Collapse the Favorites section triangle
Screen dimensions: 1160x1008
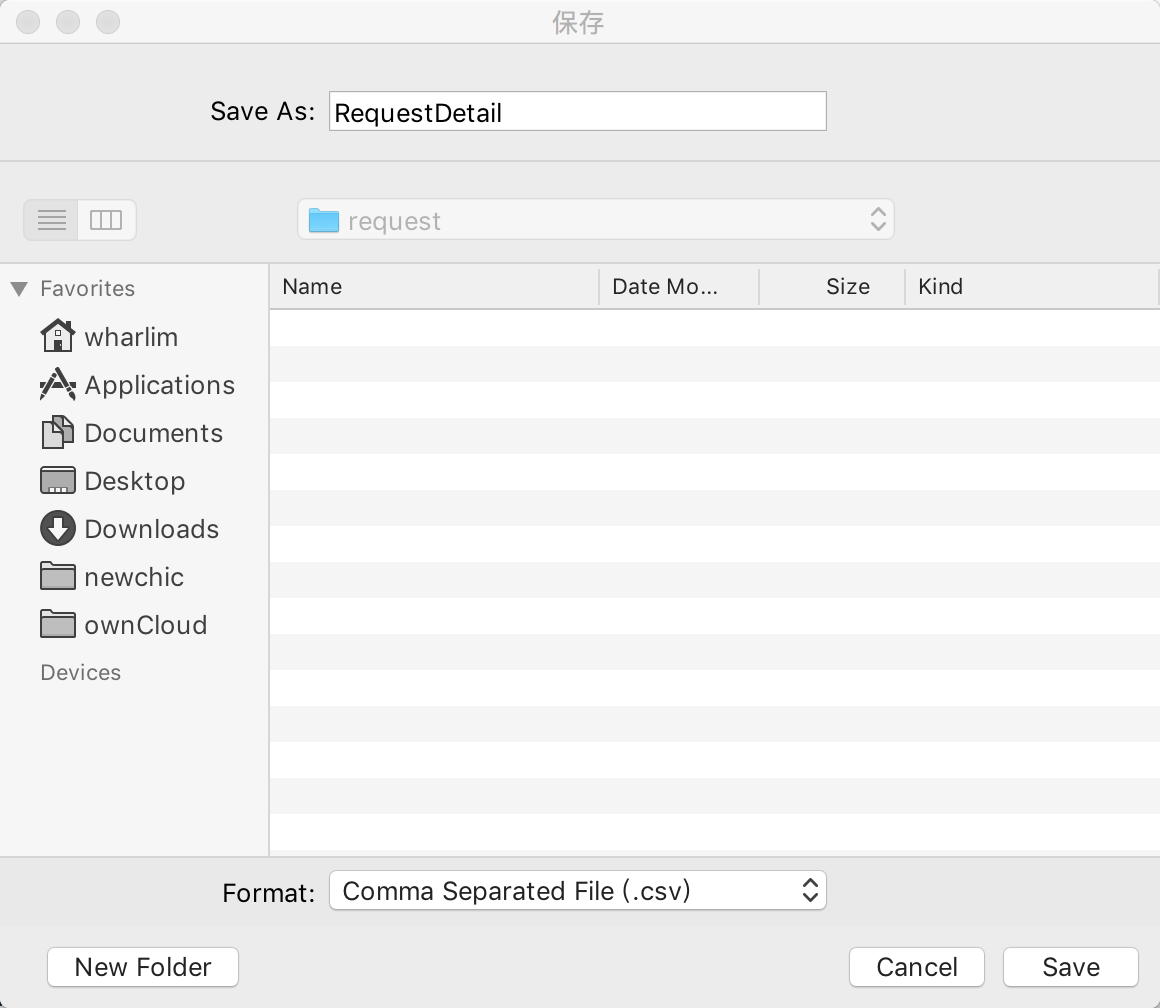click(x=19, y=288)
